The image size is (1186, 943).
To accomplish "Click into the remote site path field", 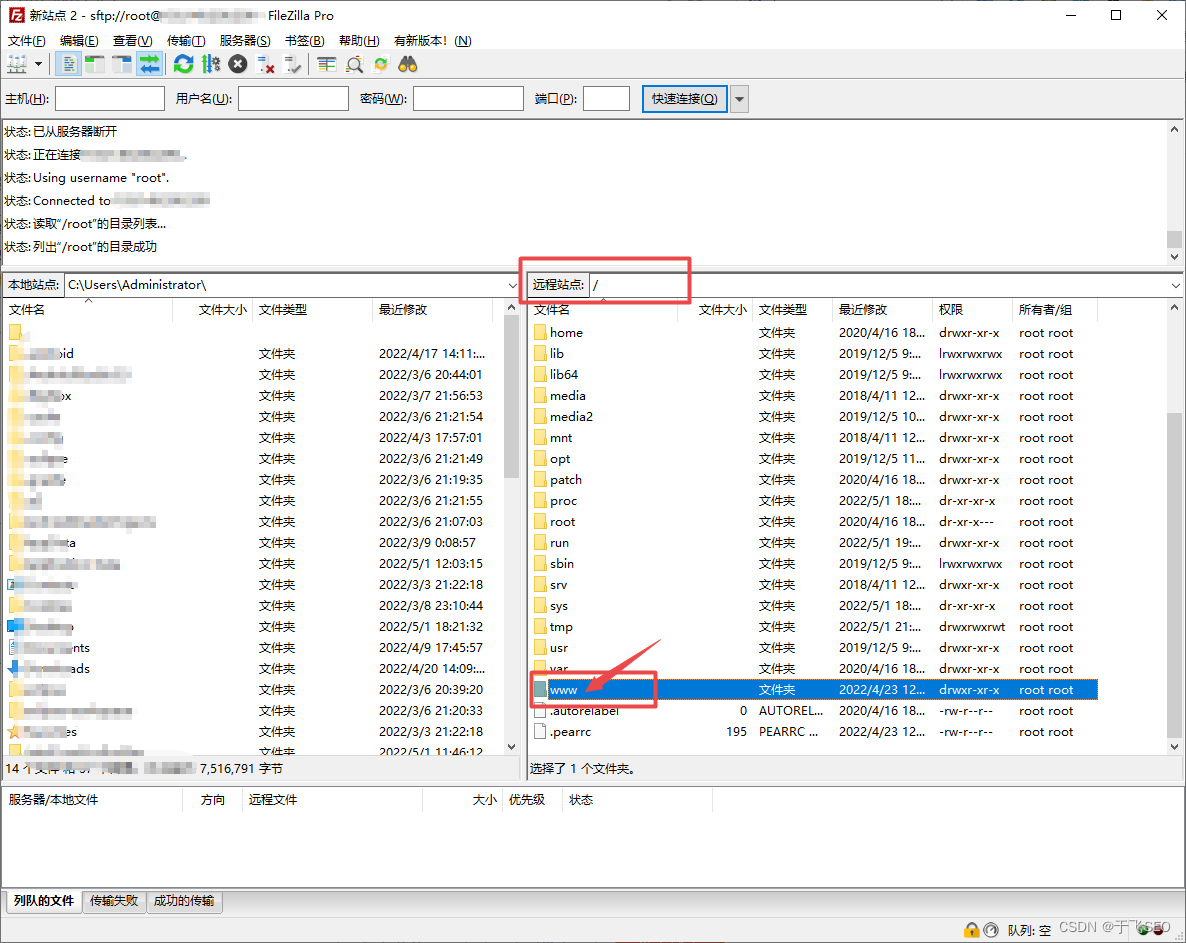I will [x=879, y=285].
